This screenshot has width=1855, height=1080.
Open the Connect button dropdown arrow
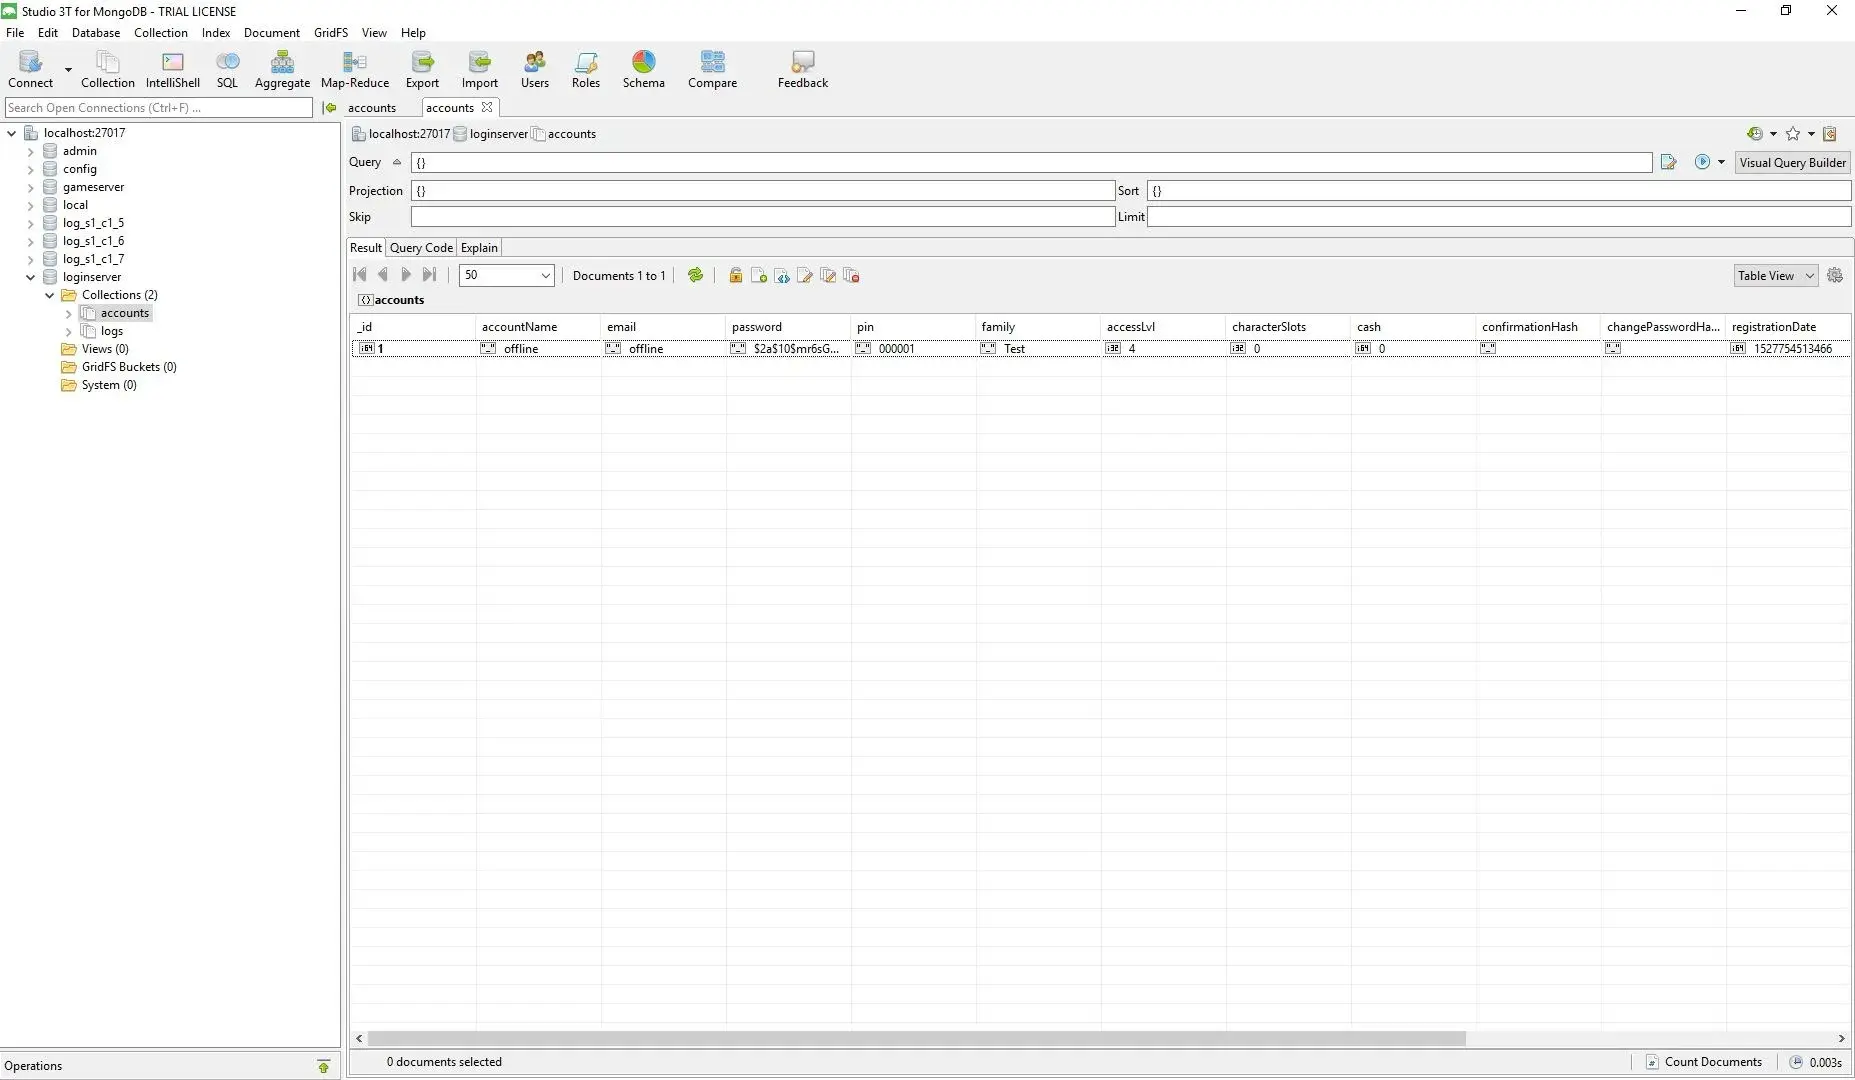[x=68, y=70]
